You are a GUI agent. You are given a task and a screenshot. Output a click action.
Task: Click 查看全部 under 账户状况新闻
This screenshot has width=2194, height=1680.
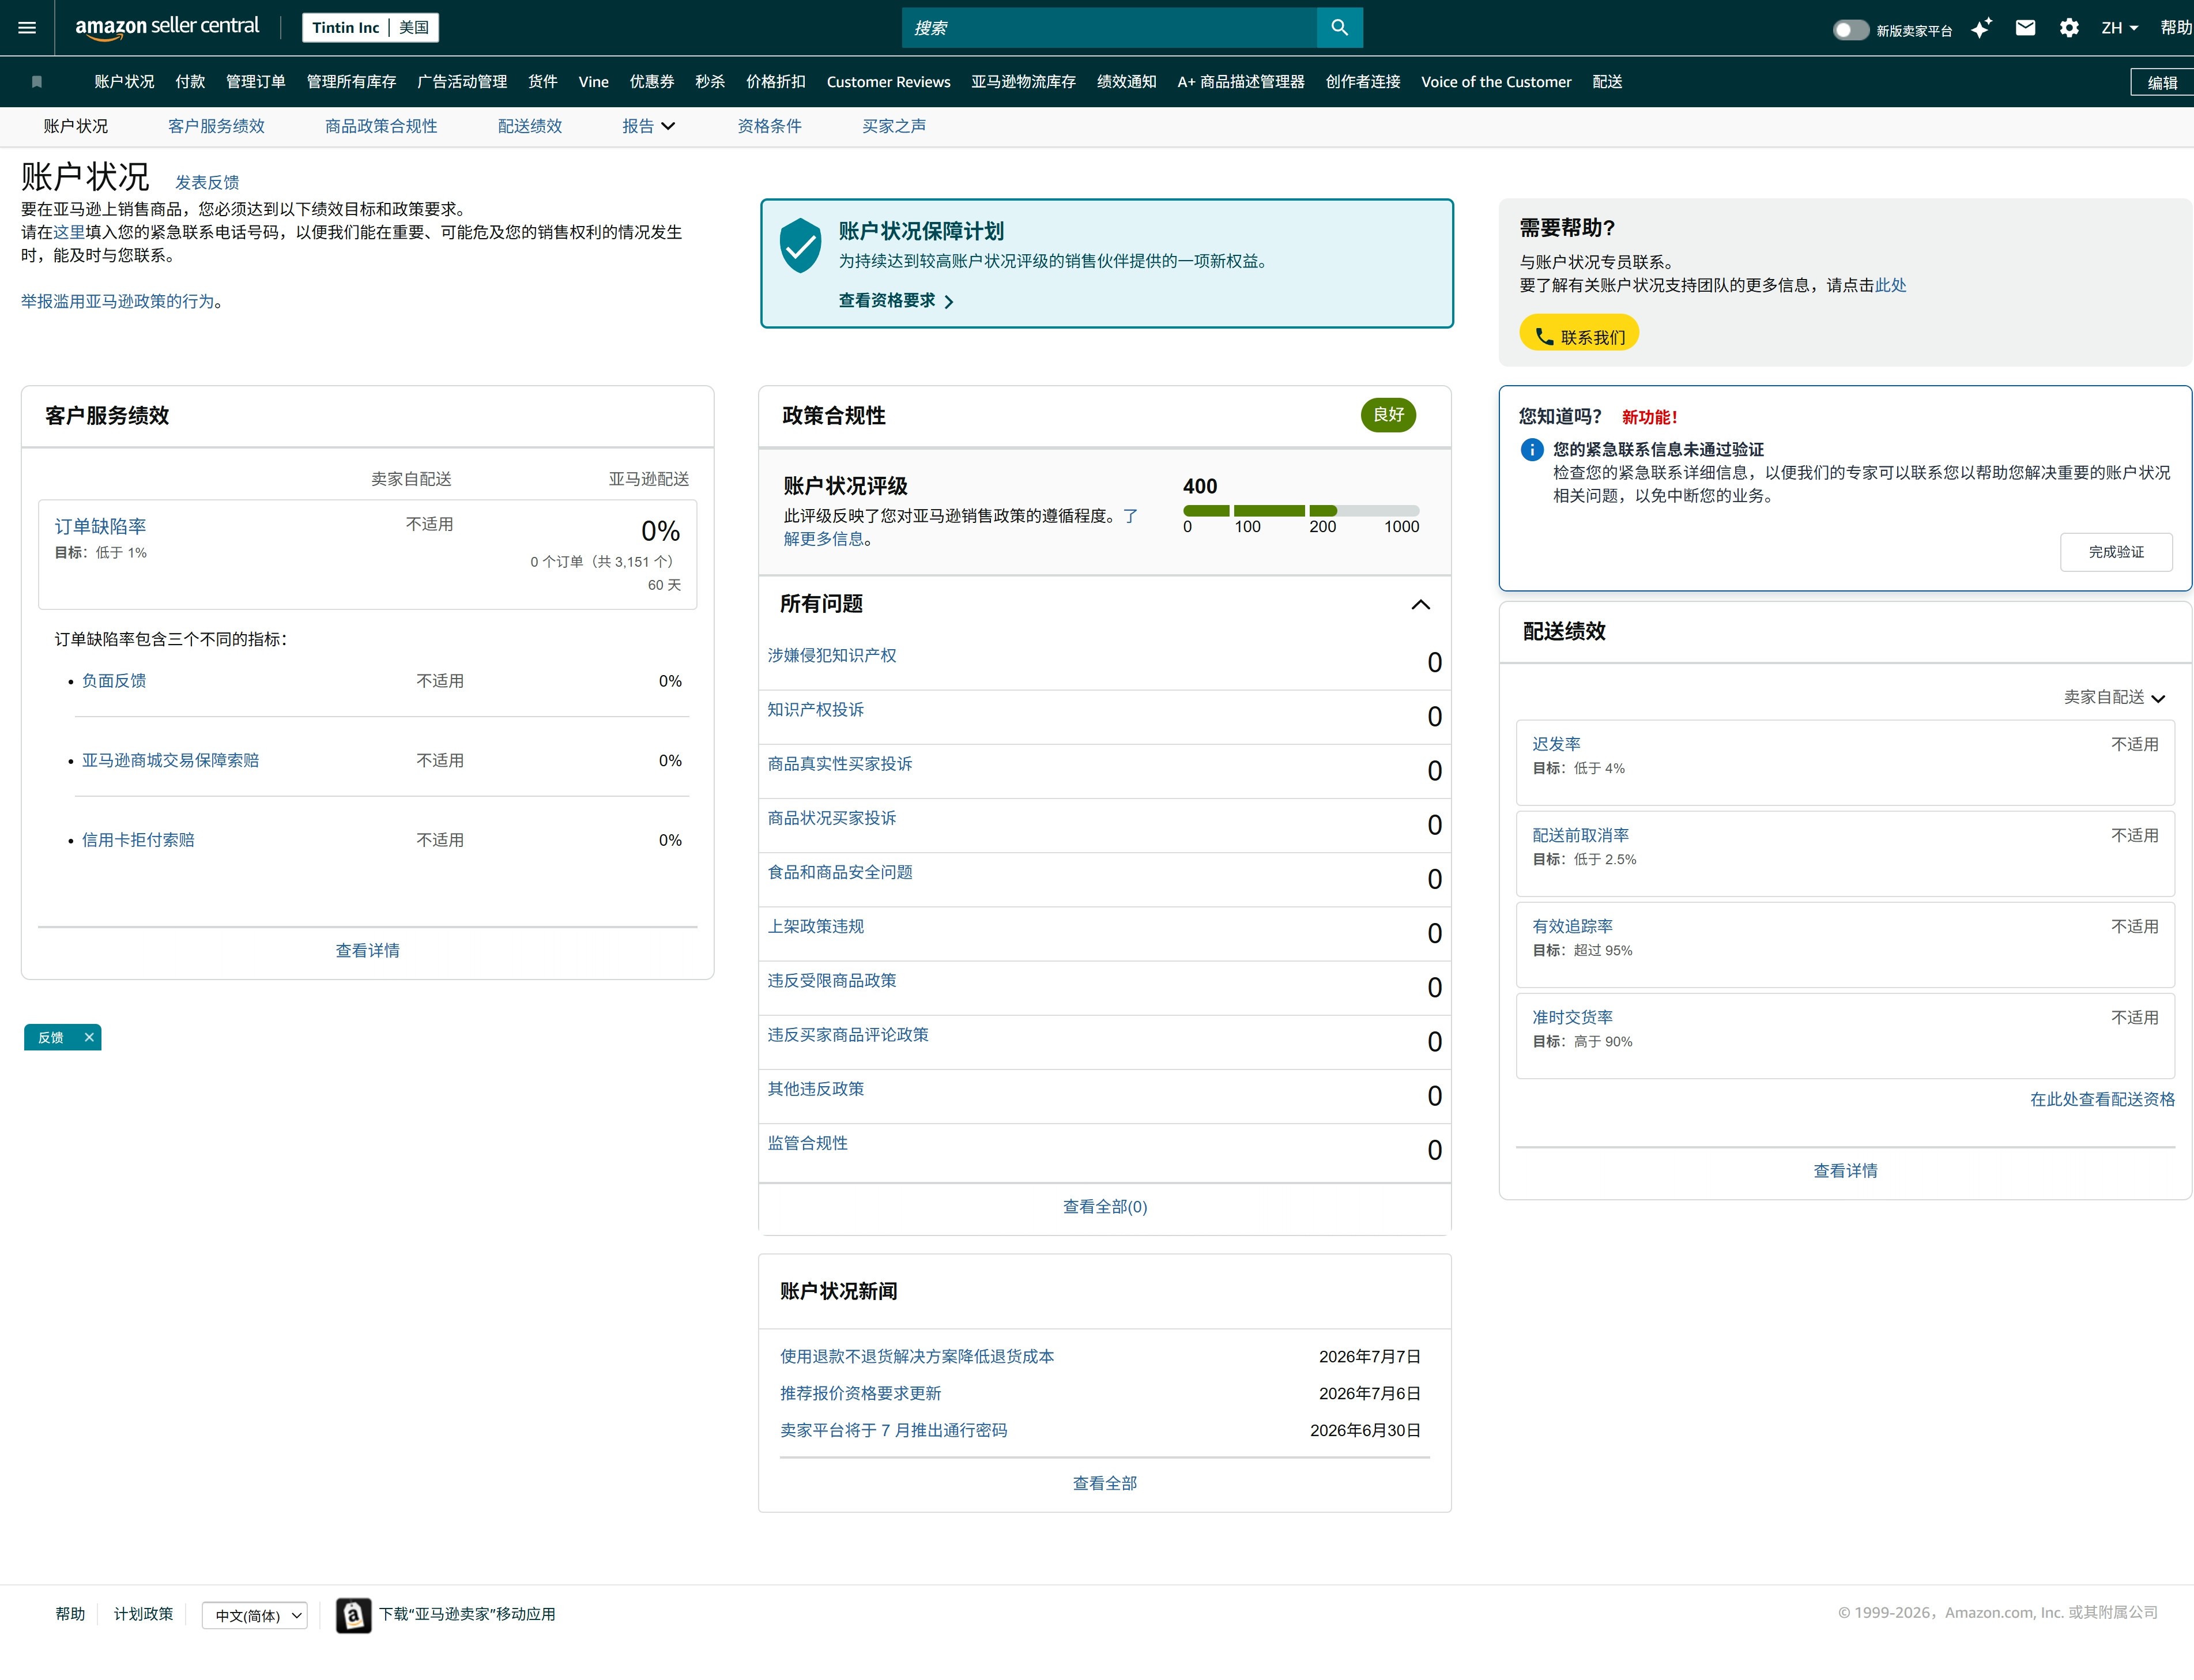pos(1105,1483)
